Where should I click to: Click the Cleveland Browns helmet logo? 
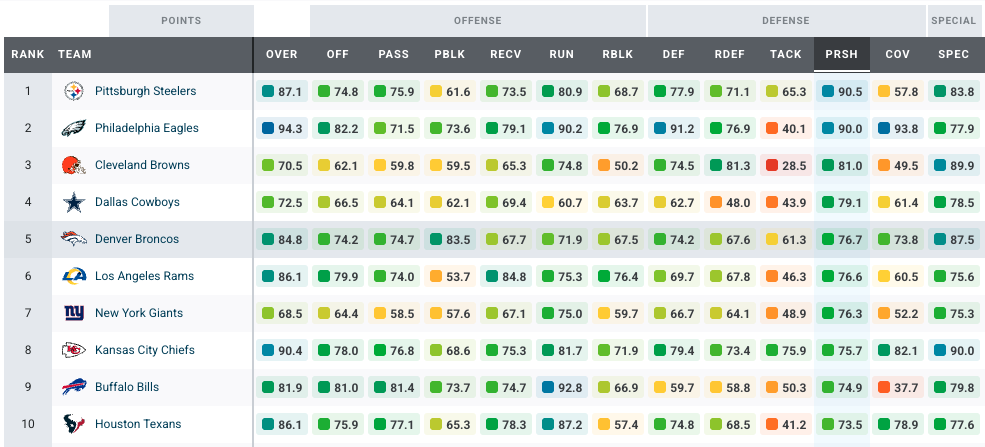[x=73, y=166]
